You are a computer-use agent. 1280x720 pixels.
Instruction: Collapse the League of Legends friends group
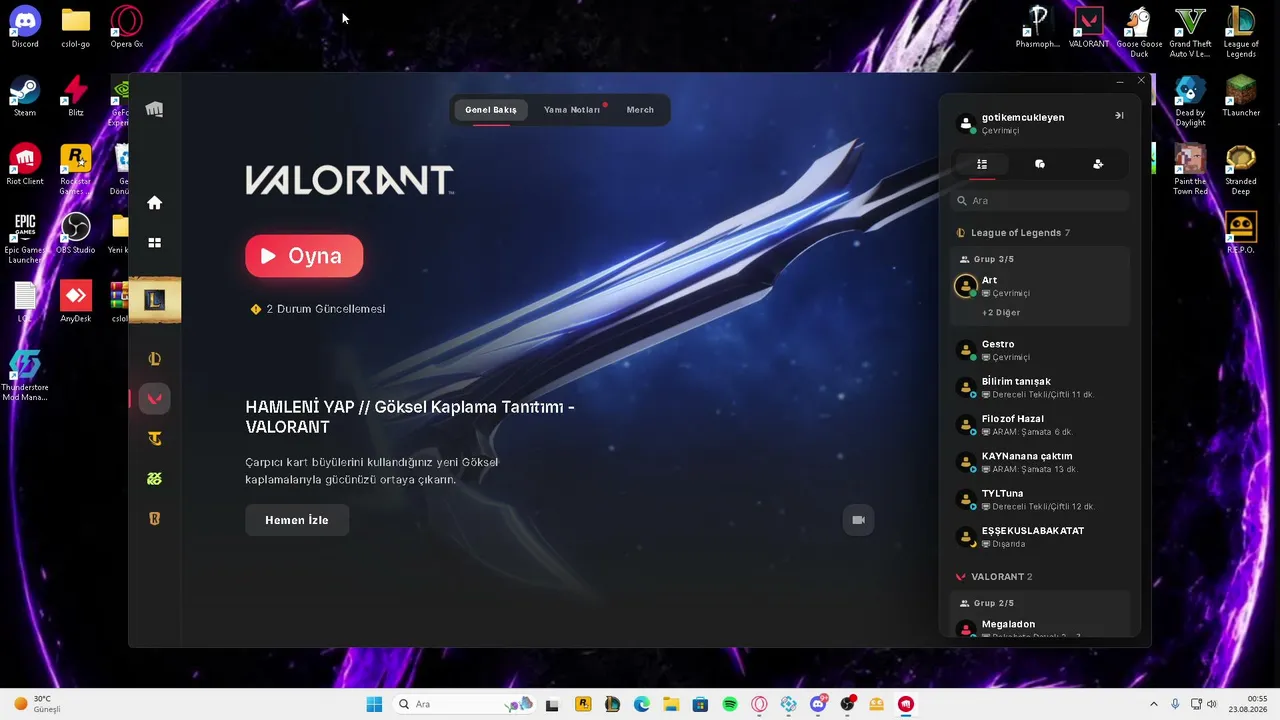1013,233
